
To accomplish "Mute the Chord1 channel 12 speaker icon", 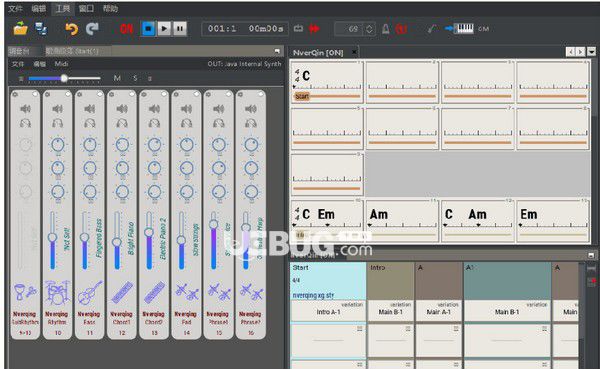I will click(122, 109).
